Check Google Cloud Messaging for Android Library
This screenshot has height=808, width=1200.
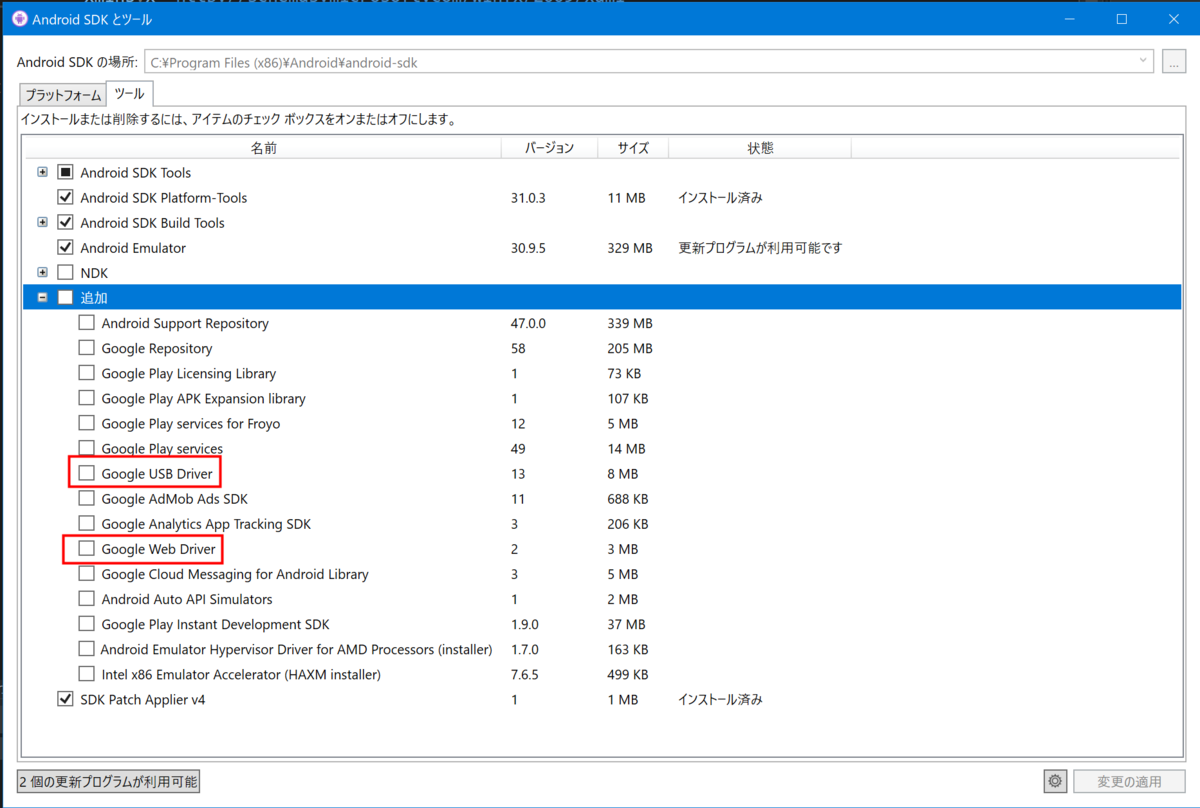[87, 574]
